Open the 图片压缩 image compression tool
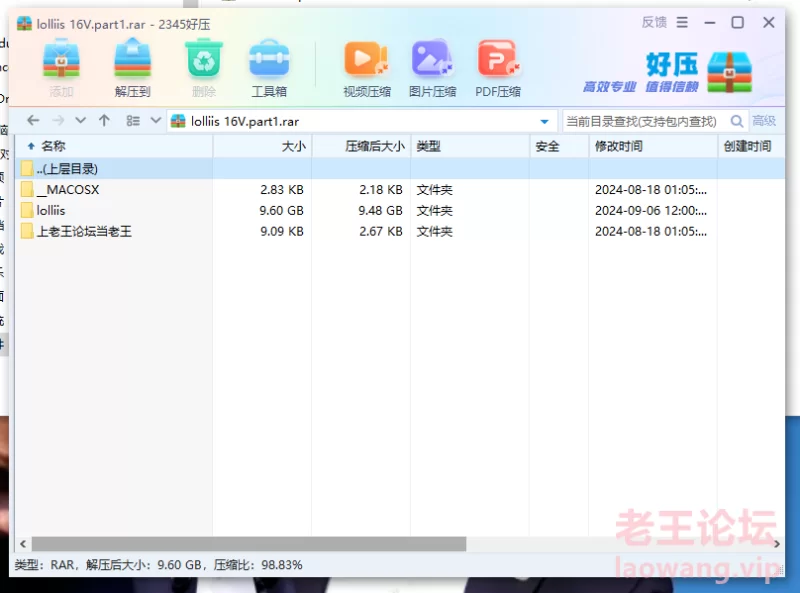The height and width of the screenshot is (593, 800). (x=432, y=59)
